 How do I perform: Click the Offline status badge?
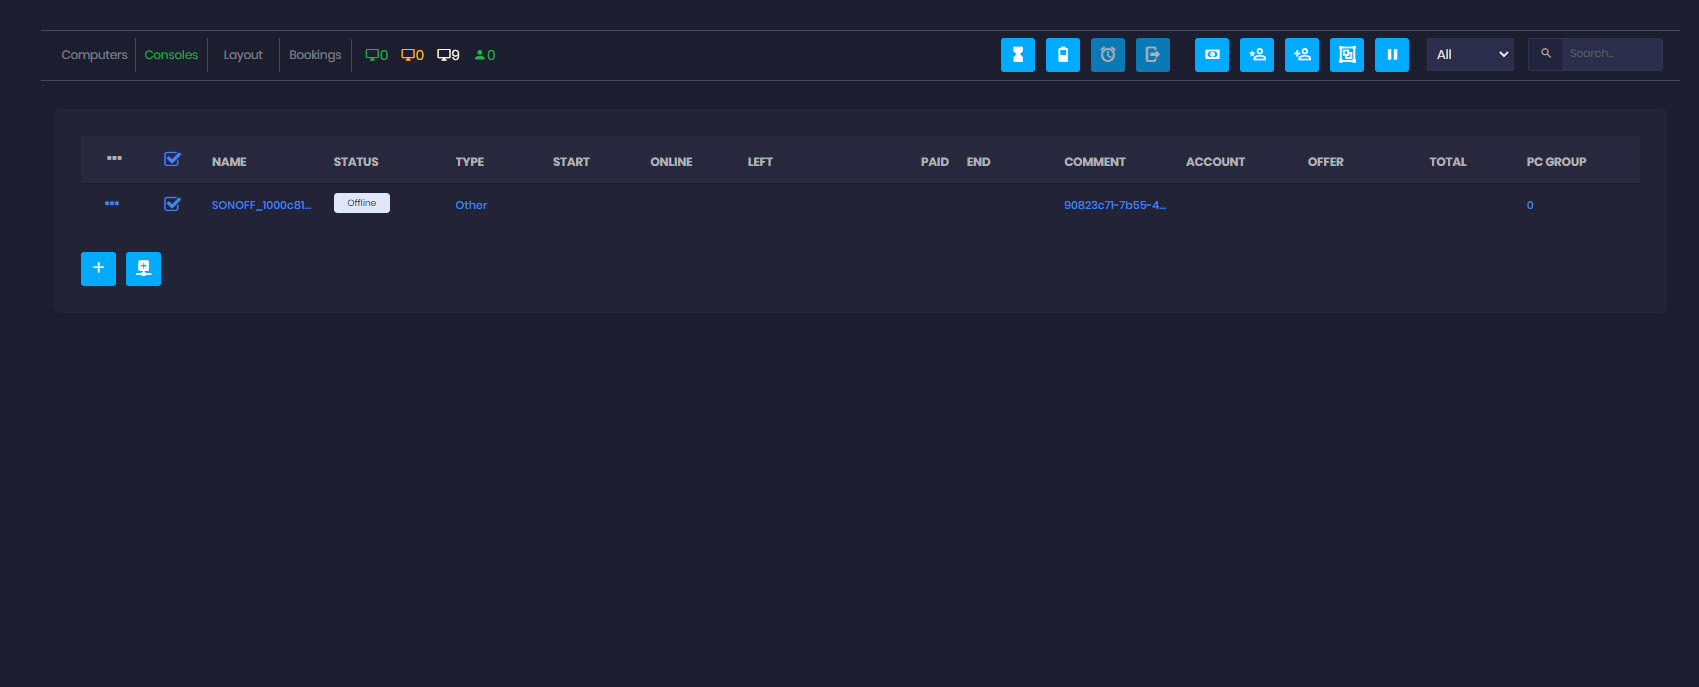tap(361, 203)
